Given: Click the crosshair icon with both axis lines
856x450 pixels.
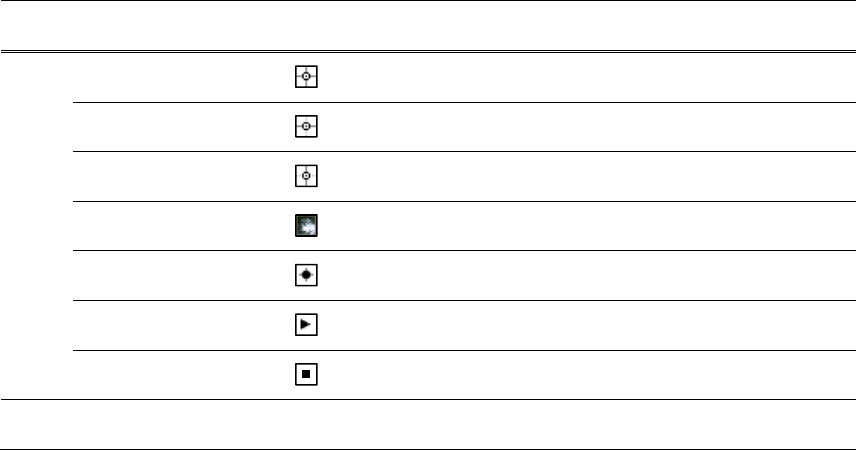Looking at the screenshot, I should tap(307, 78).
